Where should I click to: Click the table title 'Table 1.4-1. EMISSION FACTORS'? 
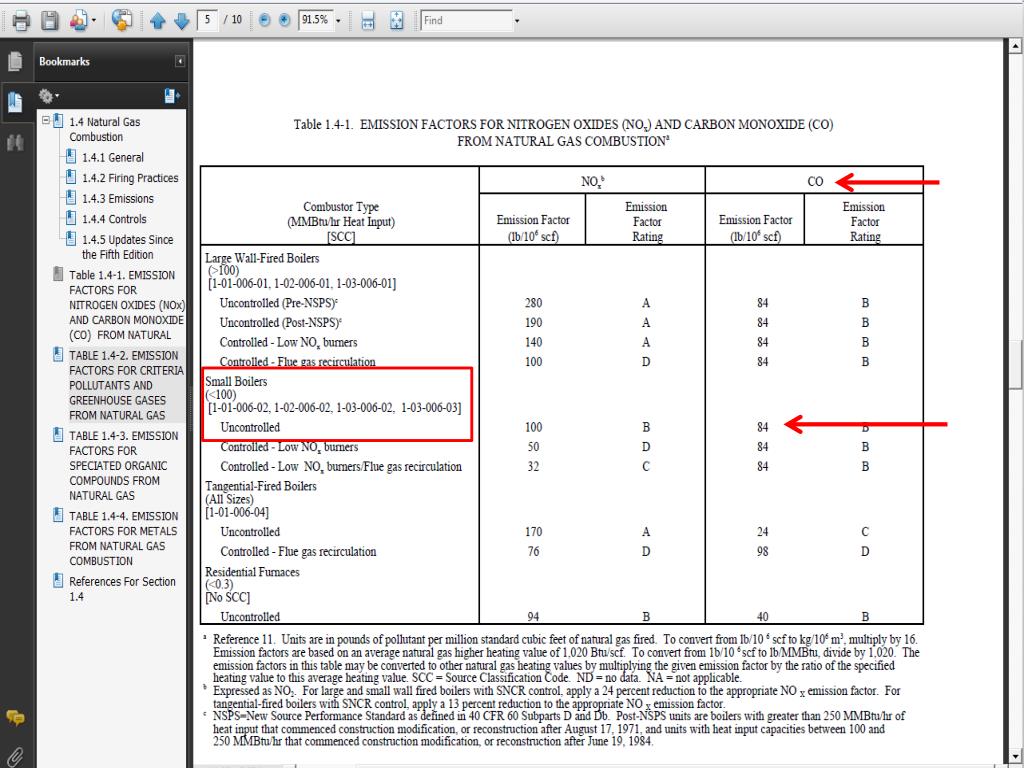pos(563,133)
